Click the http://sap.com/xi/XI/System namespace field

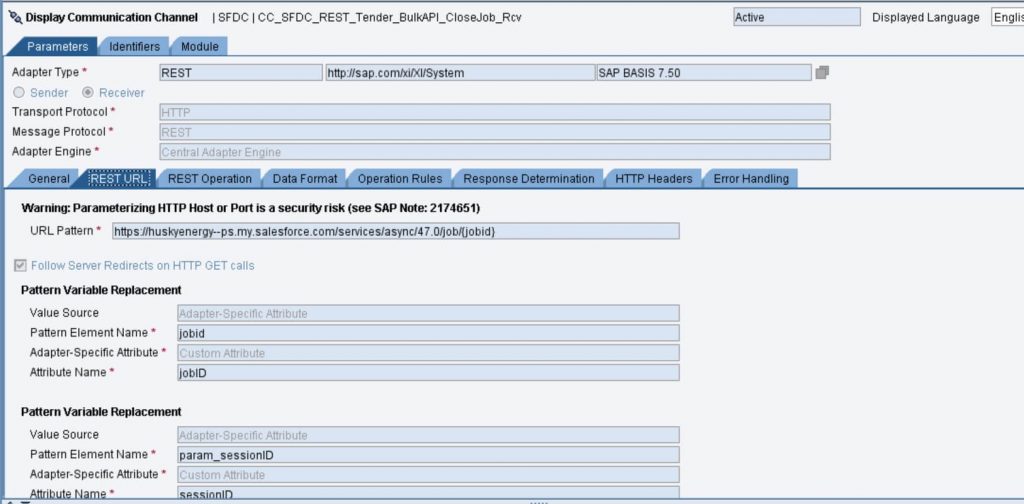(x=460, y=72)
